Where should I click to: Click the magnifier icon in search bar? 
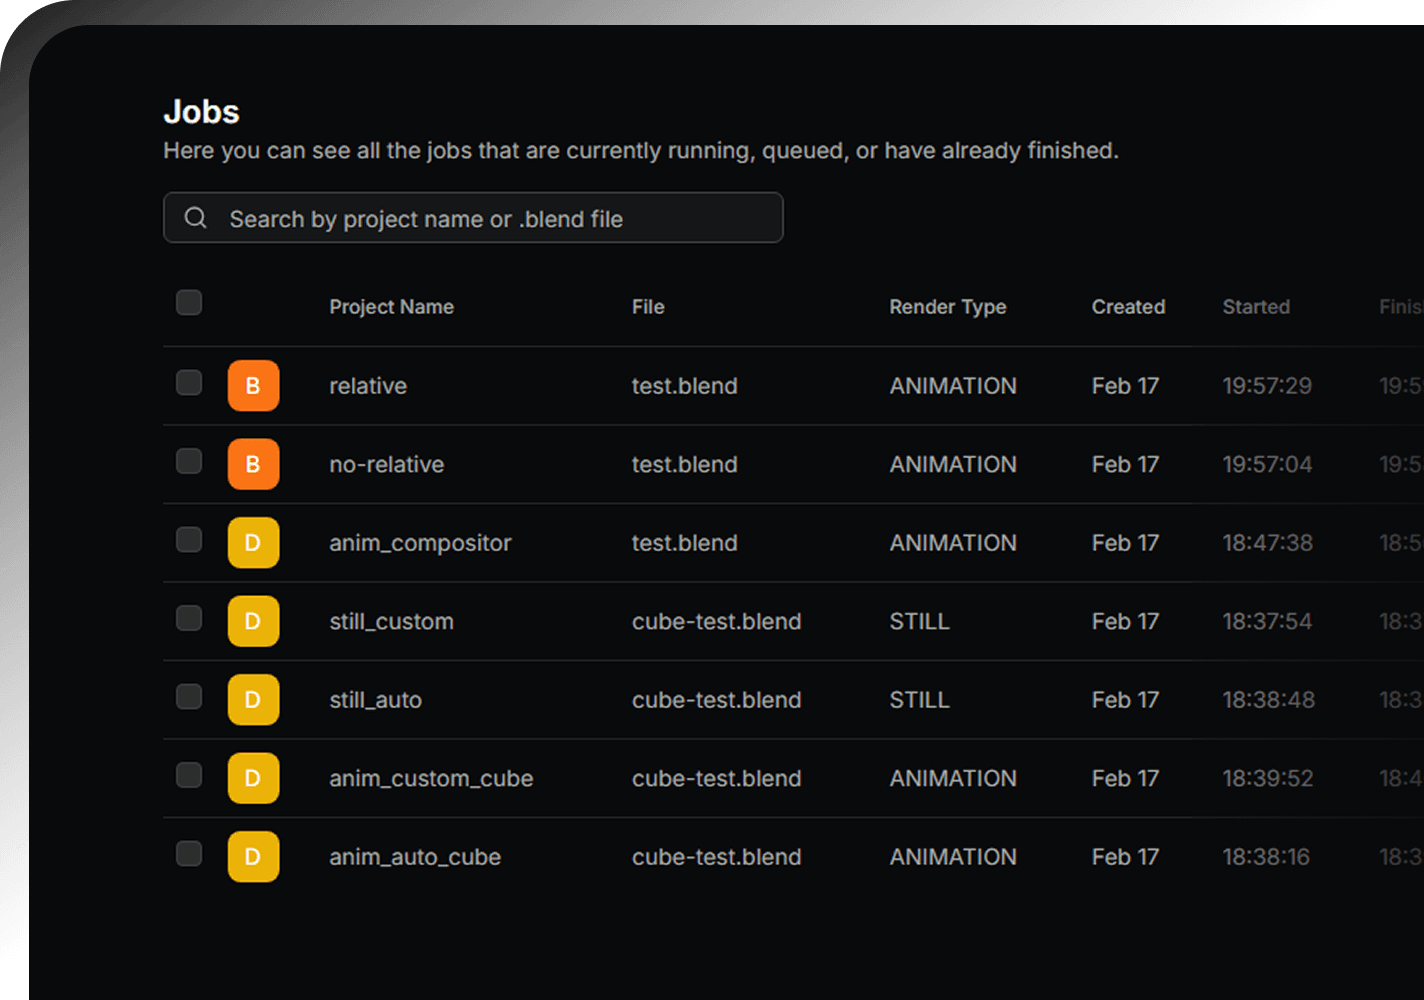(196, 218)
